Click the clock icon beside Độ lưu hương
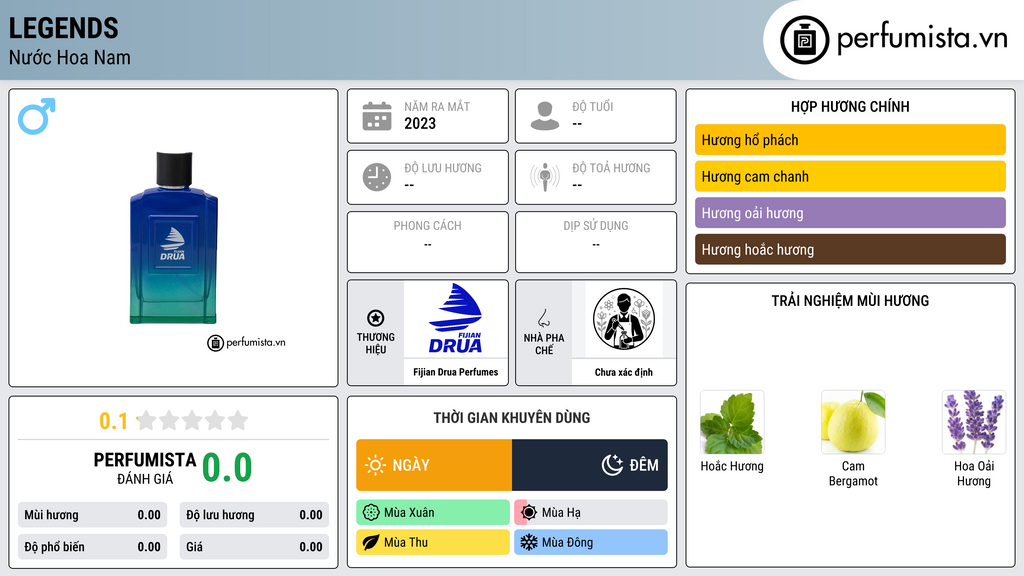This screenshot has width=1024, height=576. 377,177
